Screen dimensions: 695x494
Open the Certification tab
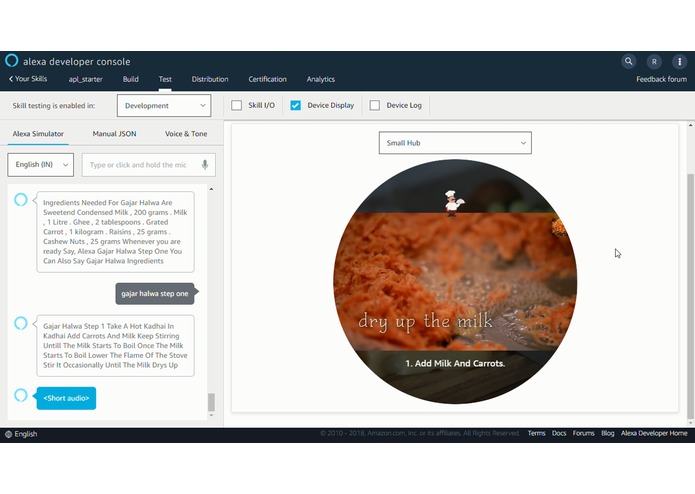[267, 79]
